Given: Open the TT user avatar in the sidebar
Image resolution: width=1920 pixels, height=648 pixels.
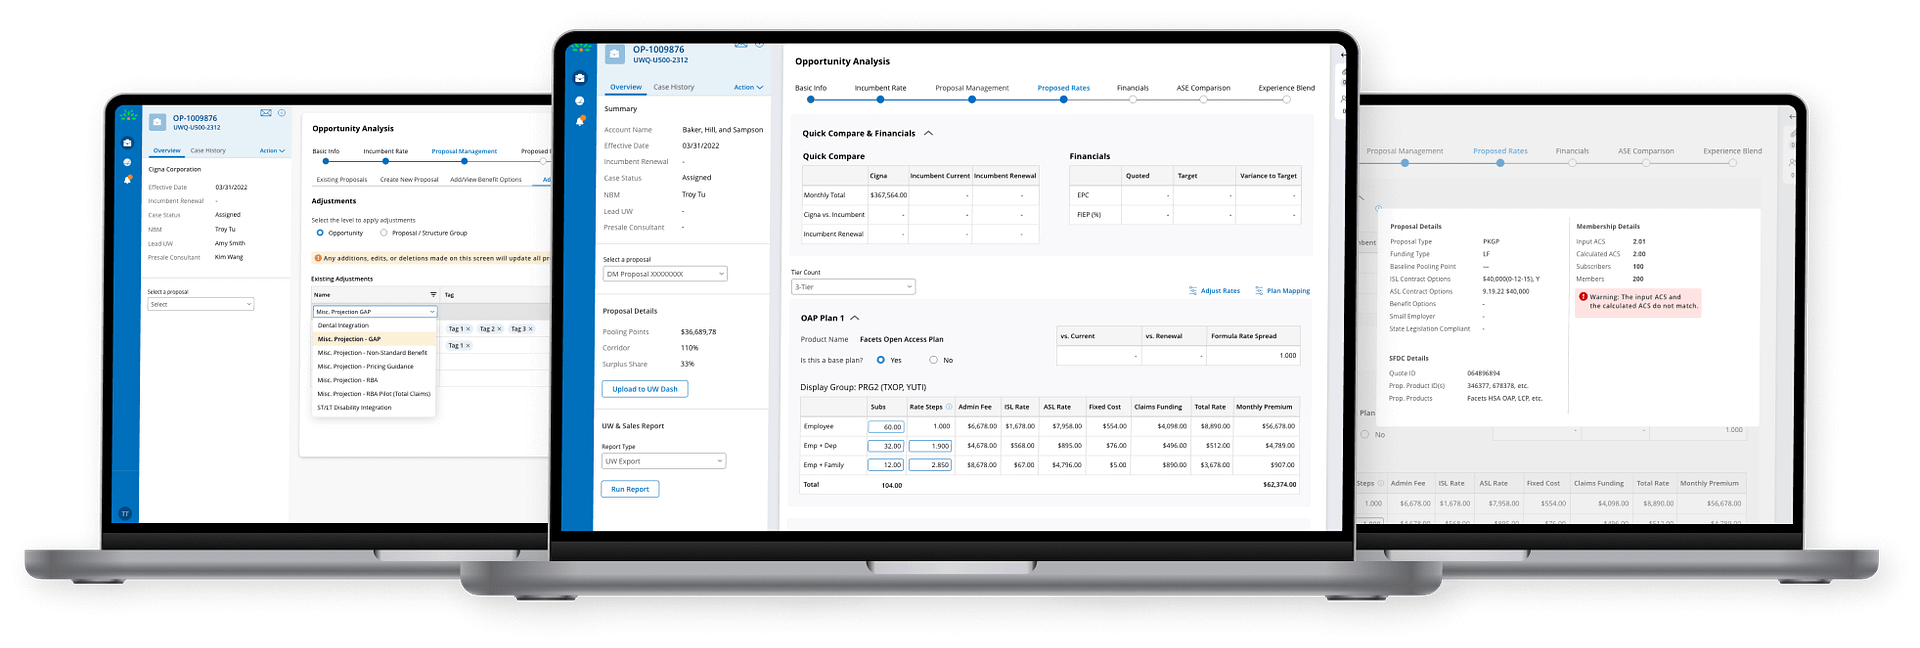Looking at the screenshot, I should [x=125, y=513].
